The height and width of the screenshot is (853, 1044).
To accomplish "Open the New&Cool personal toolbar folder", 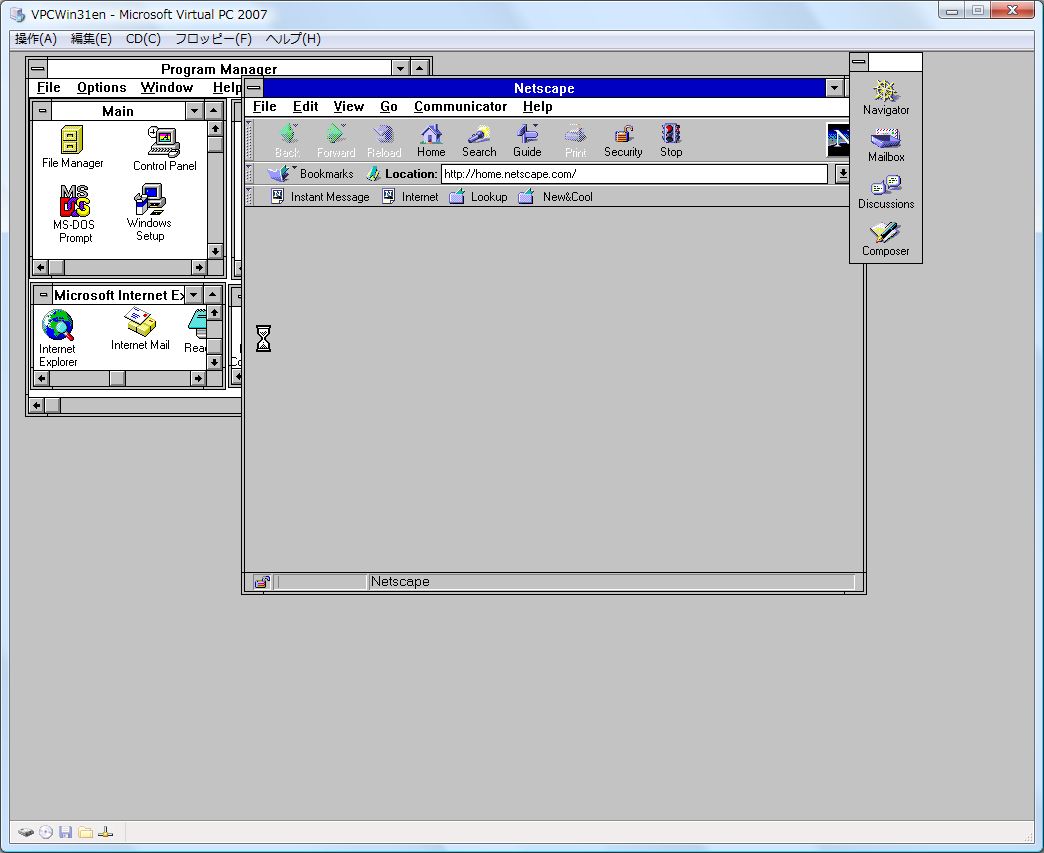I will tap(555, 196).
